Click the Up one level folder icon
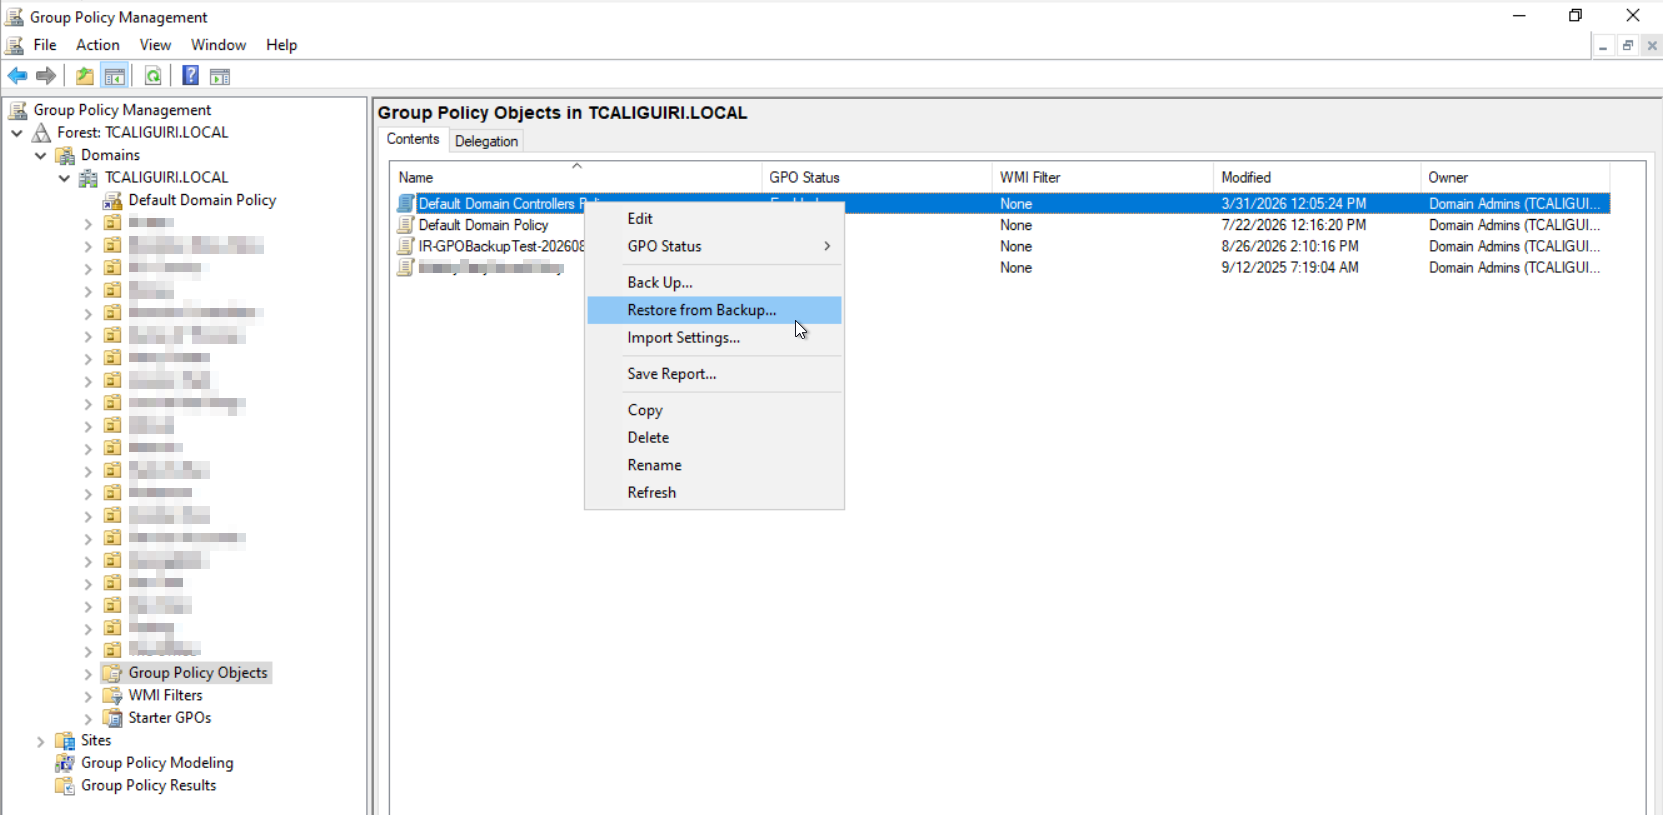 85,76
